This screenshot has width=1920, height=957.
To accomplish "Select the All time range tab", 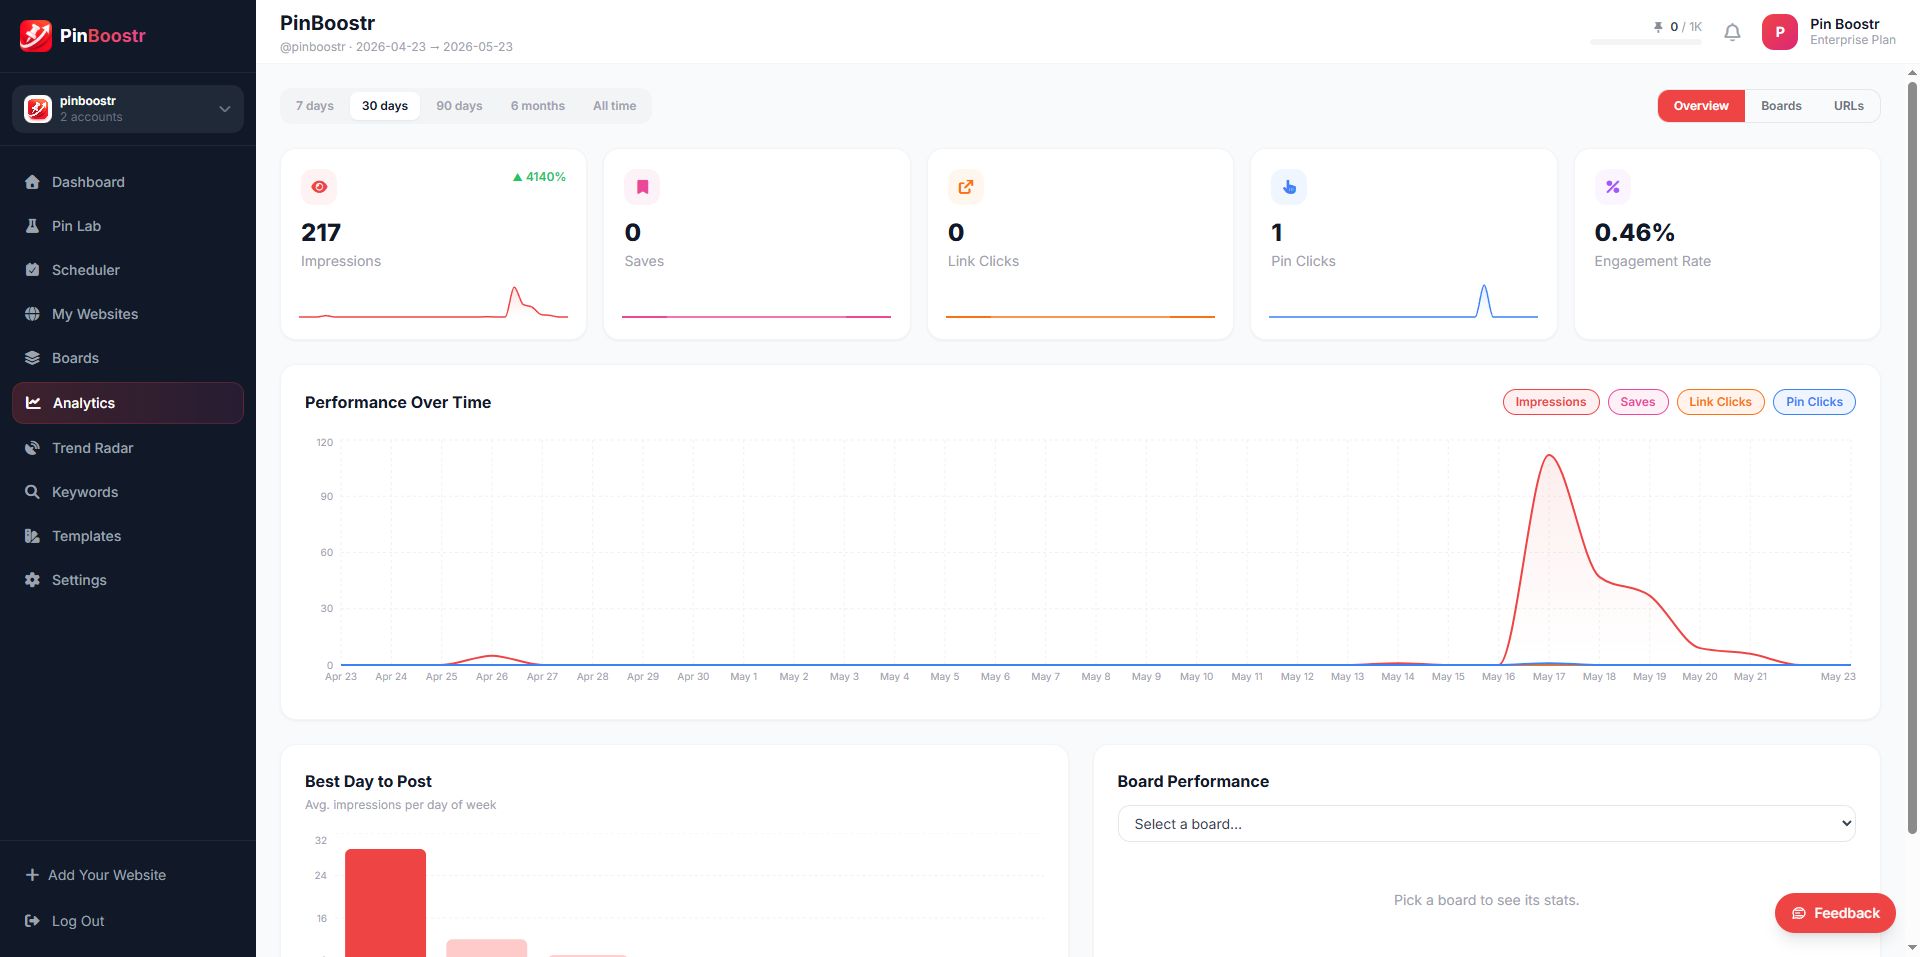I will pyautogui.click(x=614, y=106).
